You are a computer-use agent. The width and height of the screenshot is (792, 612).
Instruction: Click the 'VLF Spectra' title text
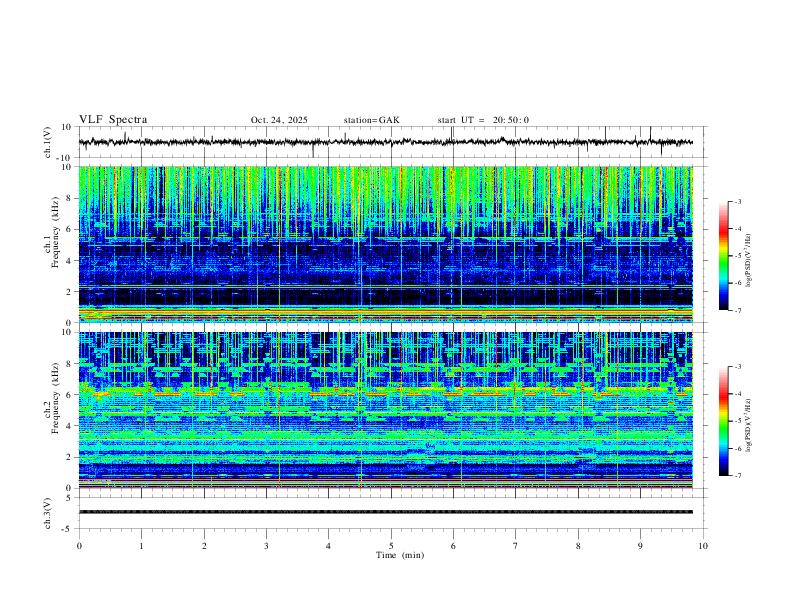click(x=113, y=120)
